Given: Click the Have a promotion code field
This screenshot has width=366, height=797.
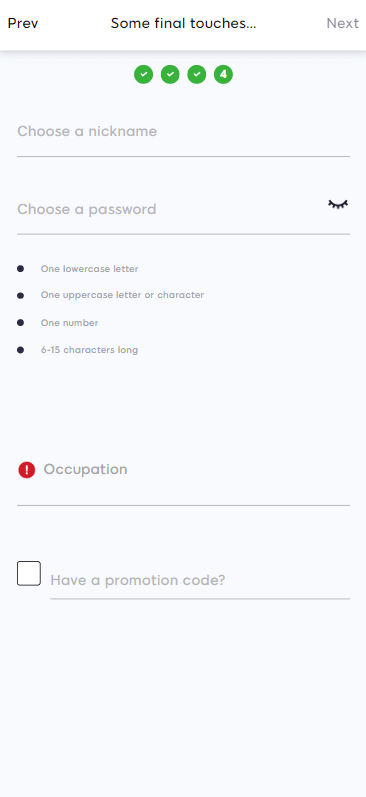Looking at the screenshot, I should click(200, 580).
